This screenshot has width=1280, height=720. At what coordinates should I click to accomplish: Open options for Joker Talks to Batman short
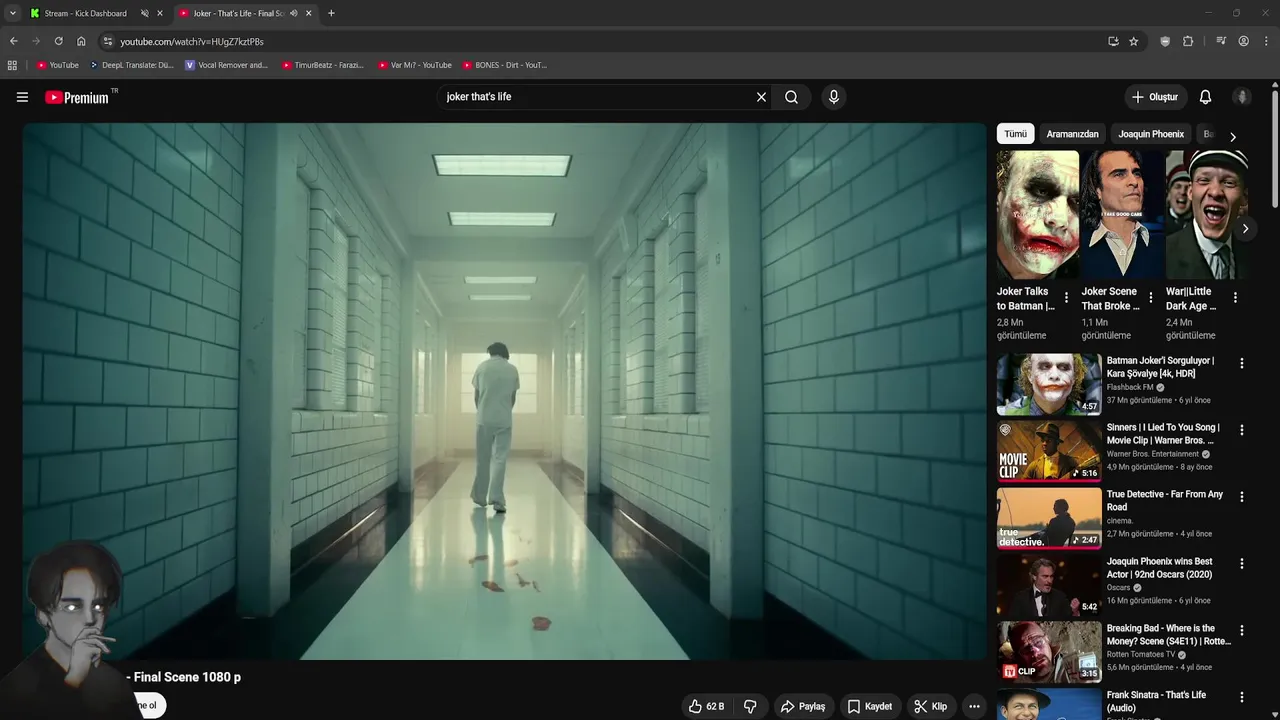(1066, 298)
